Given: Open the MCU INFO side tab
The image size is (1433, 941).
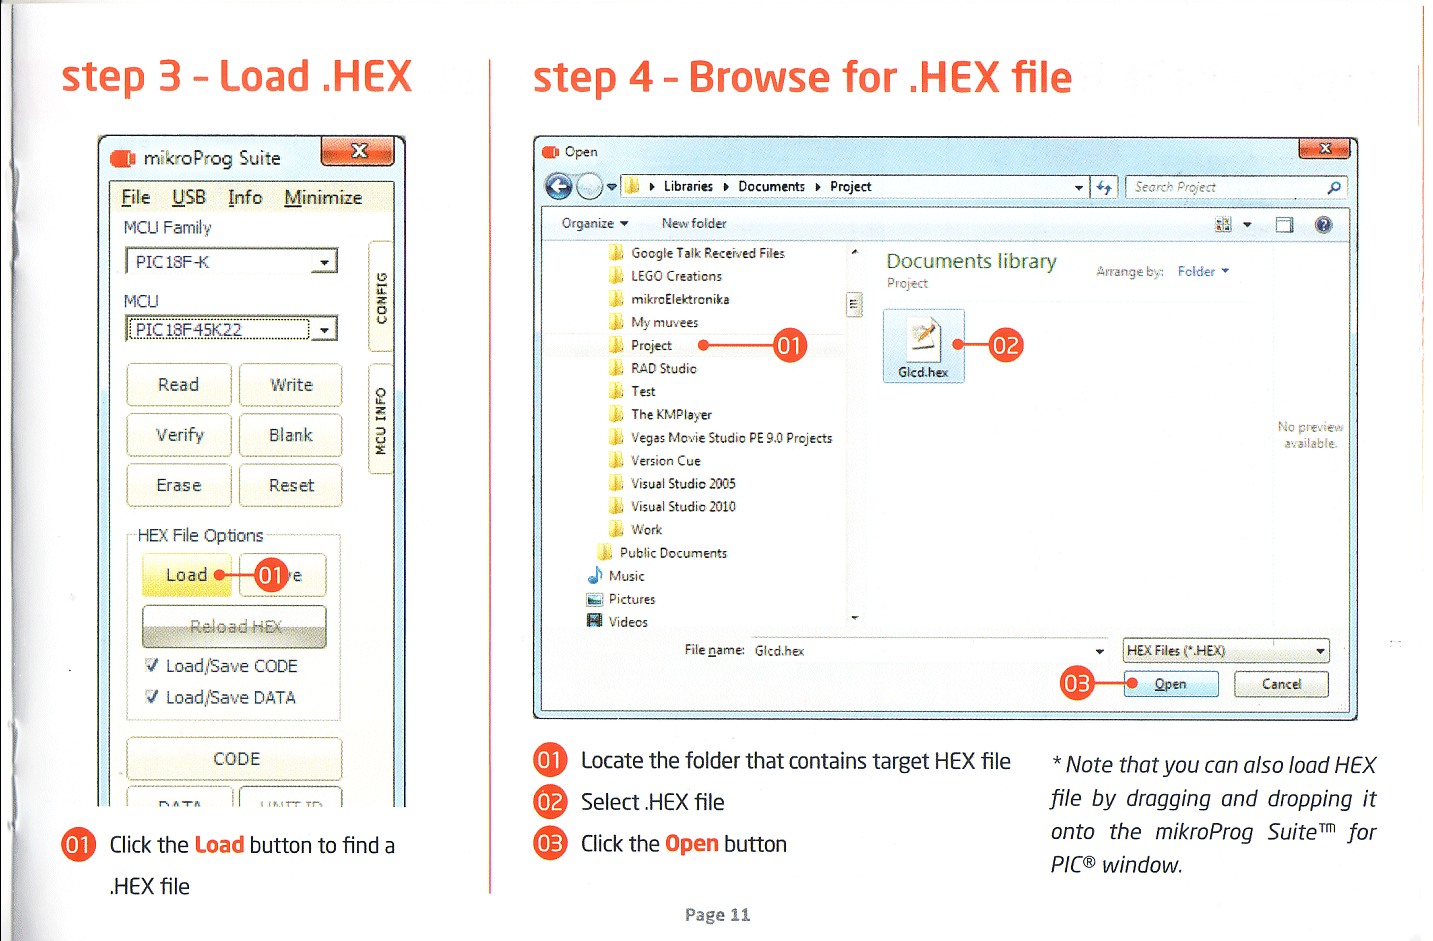Looking at the screenshot, I should point(381,420).
